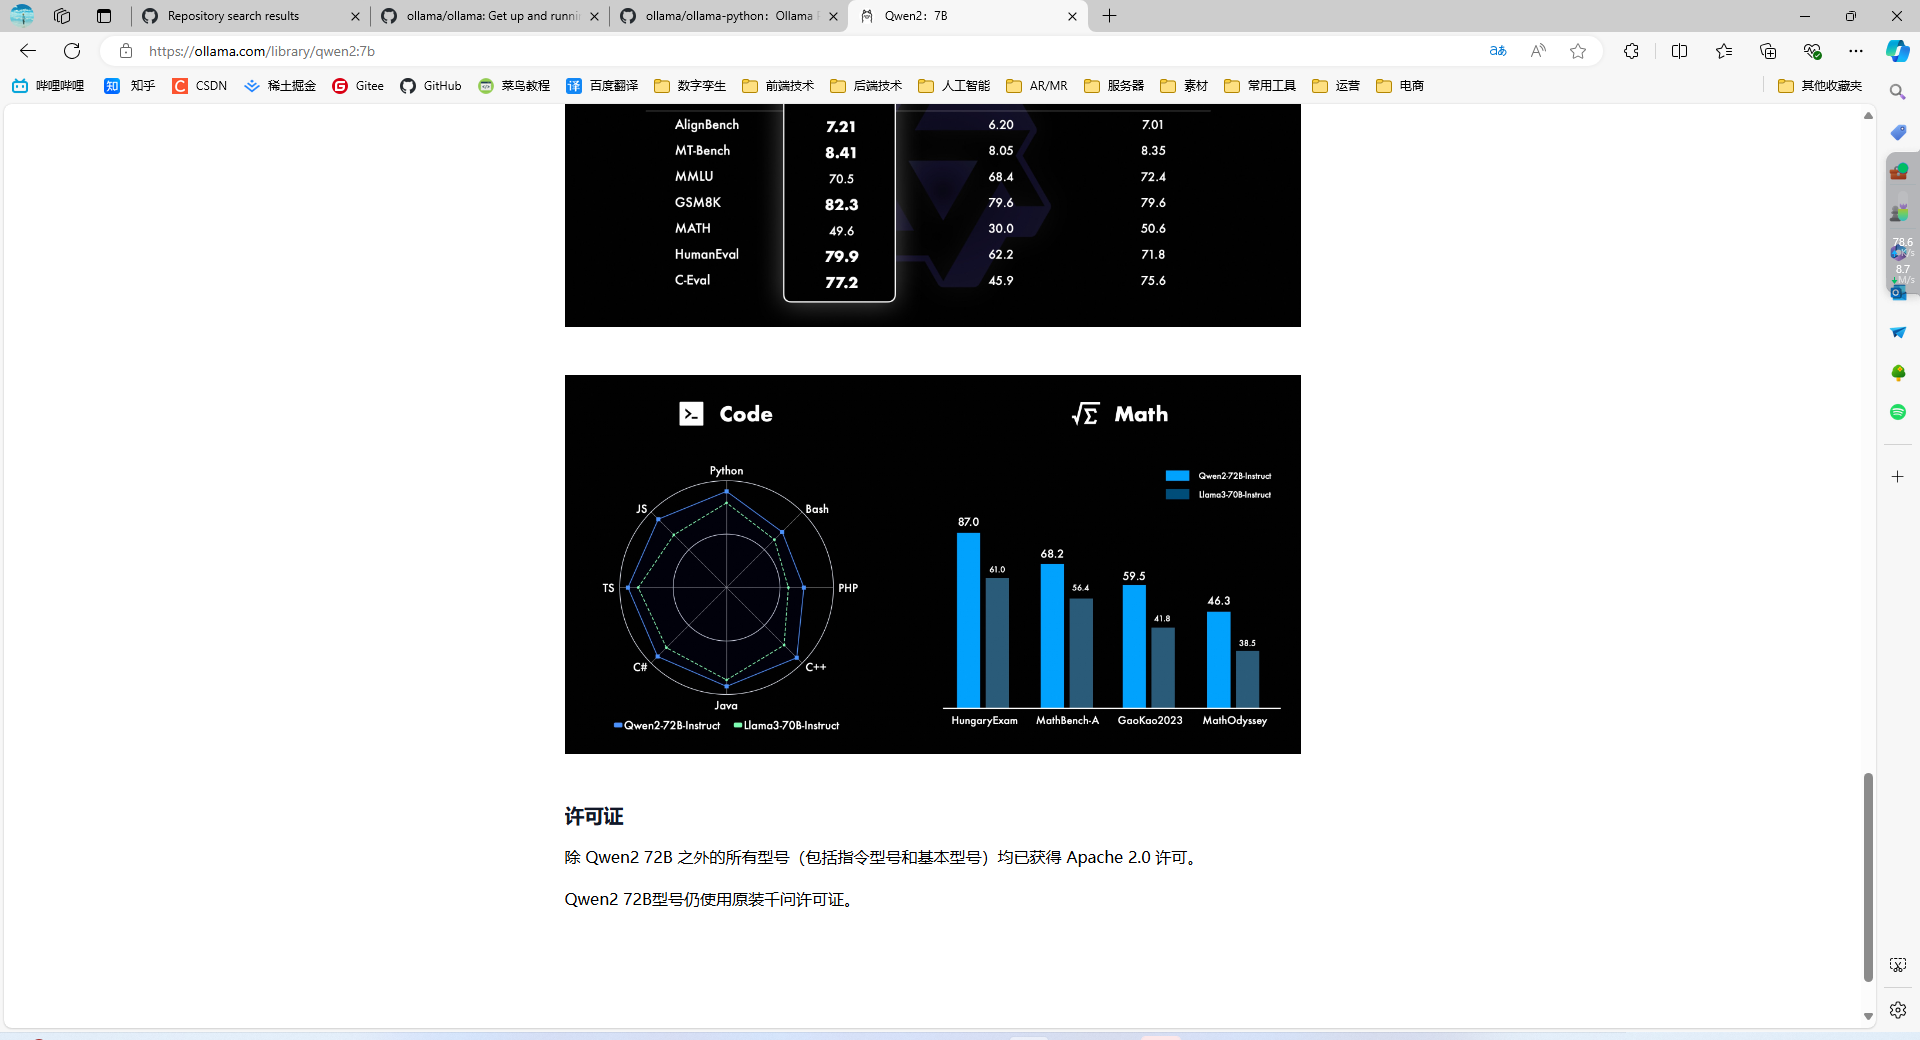Image resolution: width=1920 pixels, height=1040 pixels.
Task: Open the Copilot sidebar
Action: [1897, 51]
